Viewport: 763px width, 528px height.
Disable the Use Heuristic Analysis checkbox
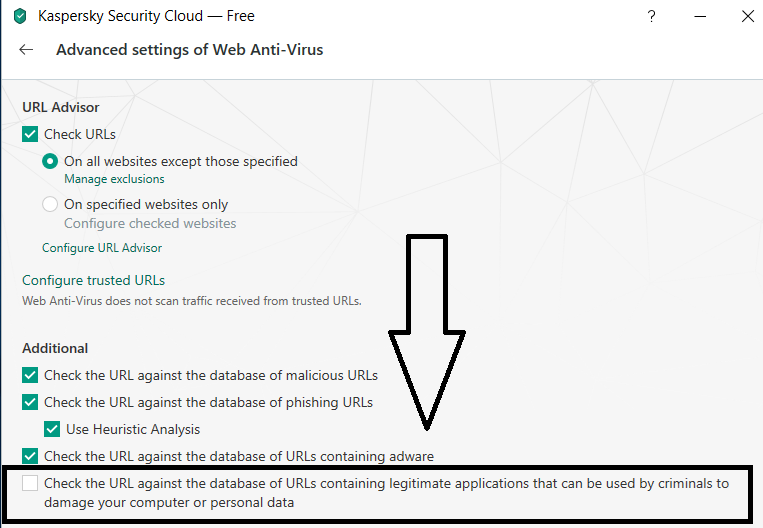click(x=53, y=430)
